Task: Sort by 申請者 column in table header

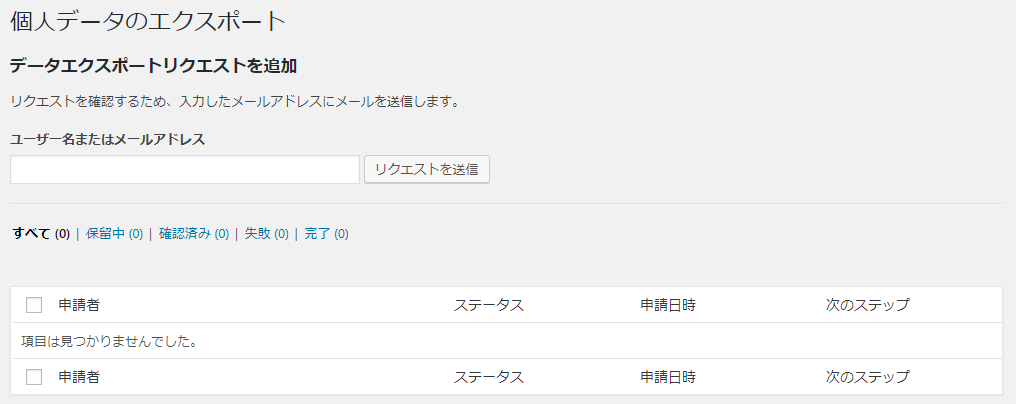Action: click(79, 305)
